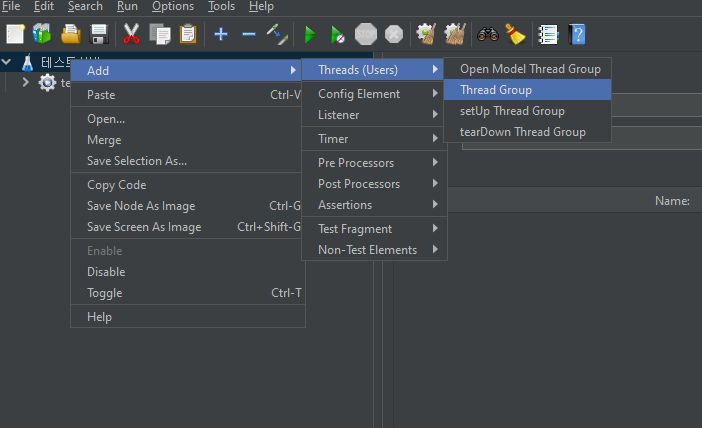
Task: Choose Thread Group from submenu
Action: (x=527, y=90)
